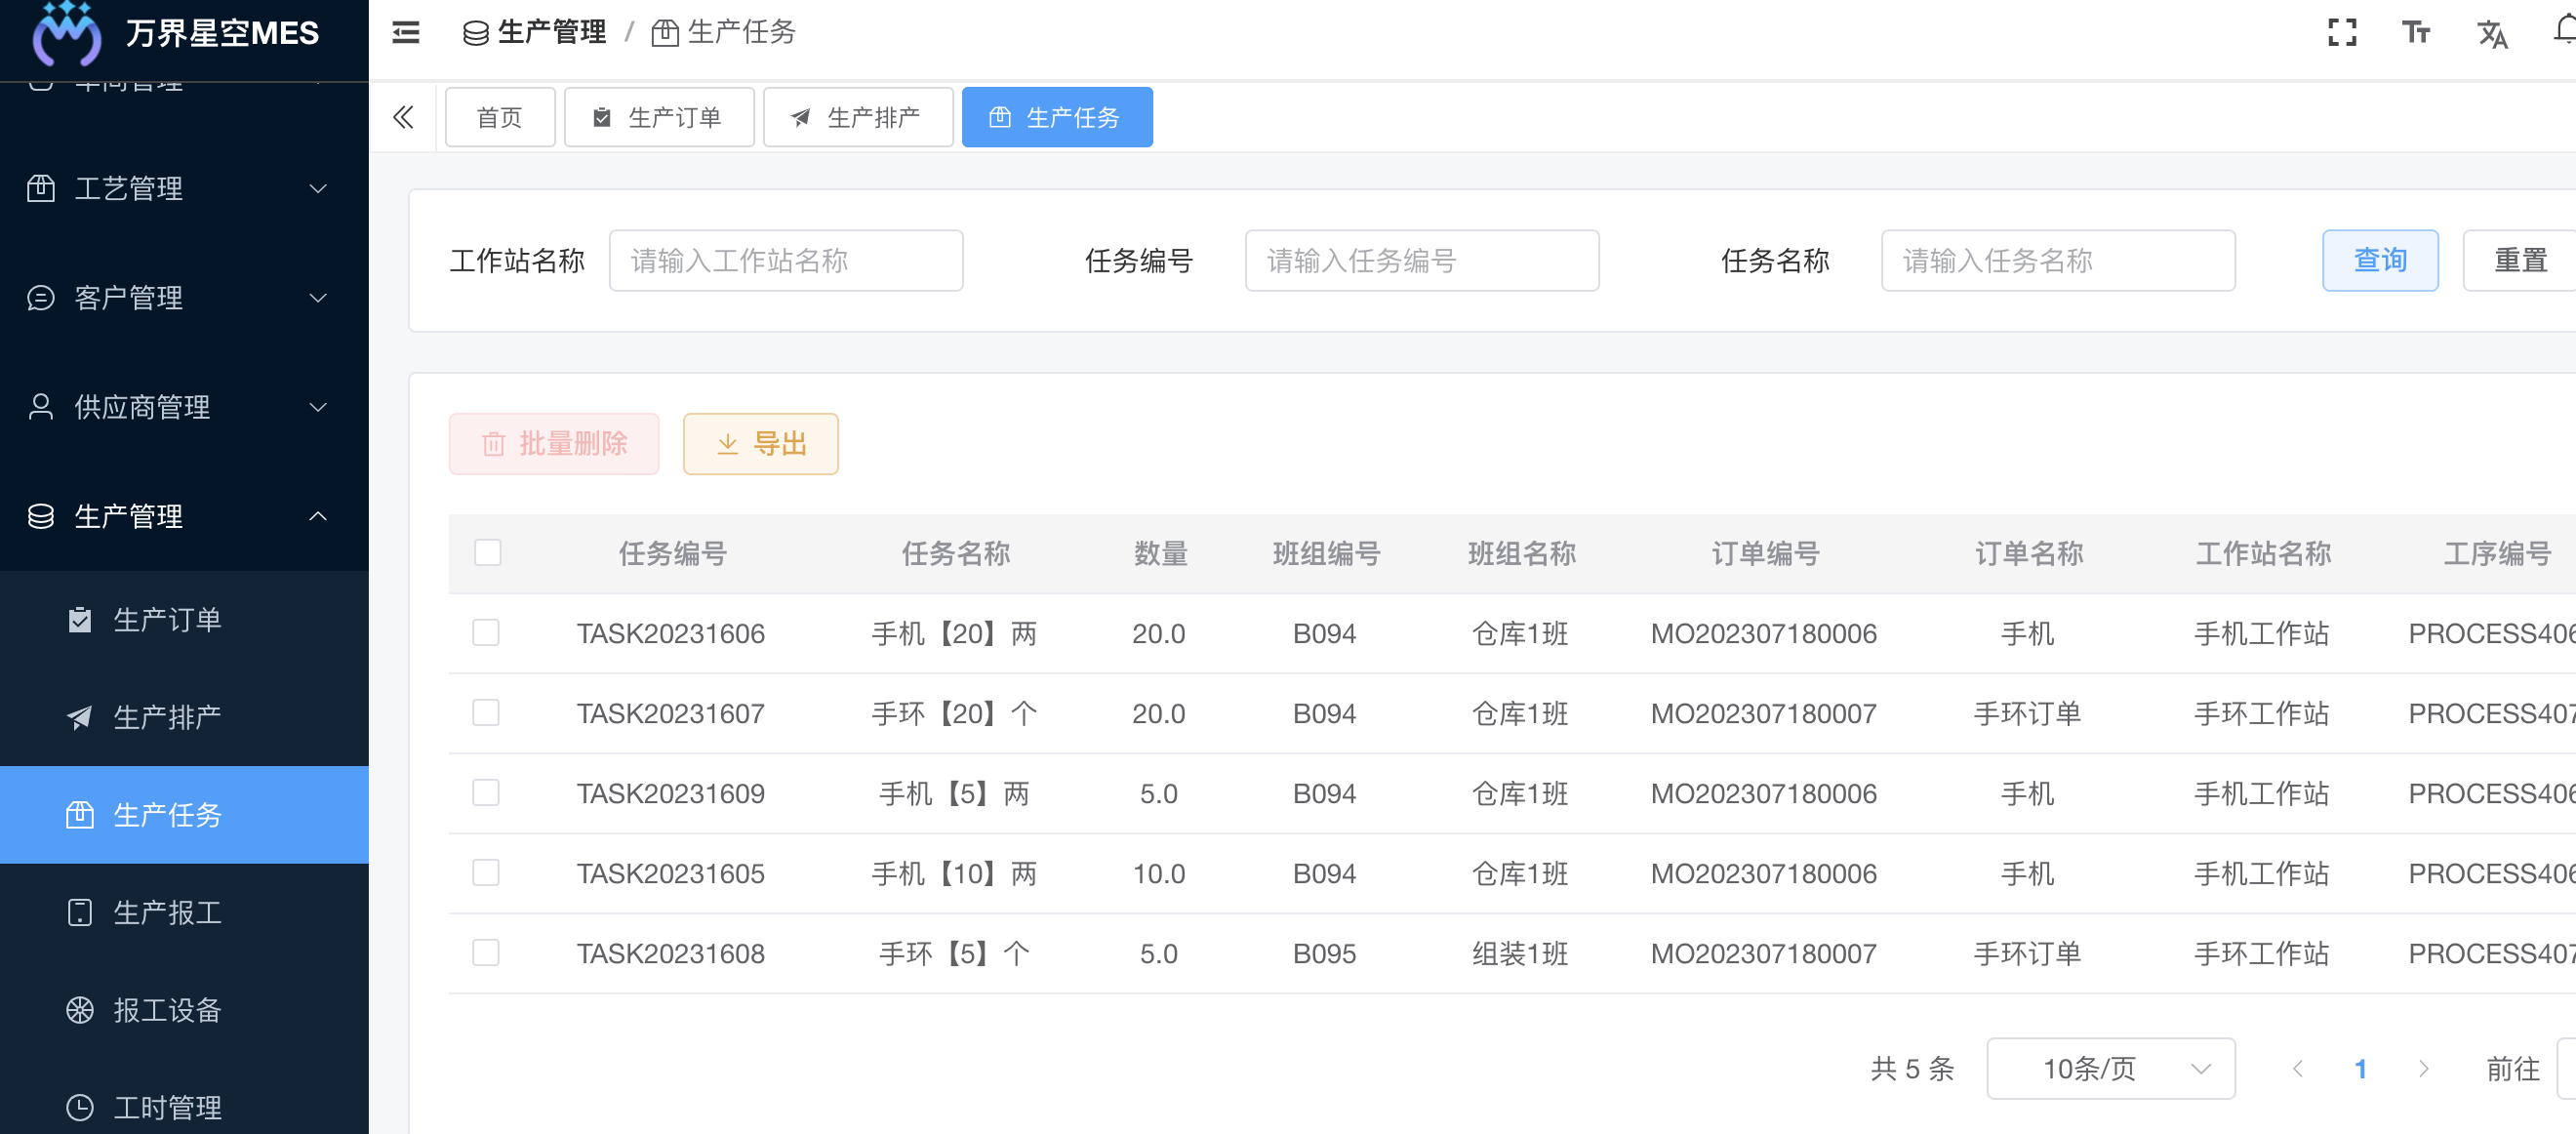Check the row for TASK20231606
This screenshot has width=2576, height=1134.
486,633
